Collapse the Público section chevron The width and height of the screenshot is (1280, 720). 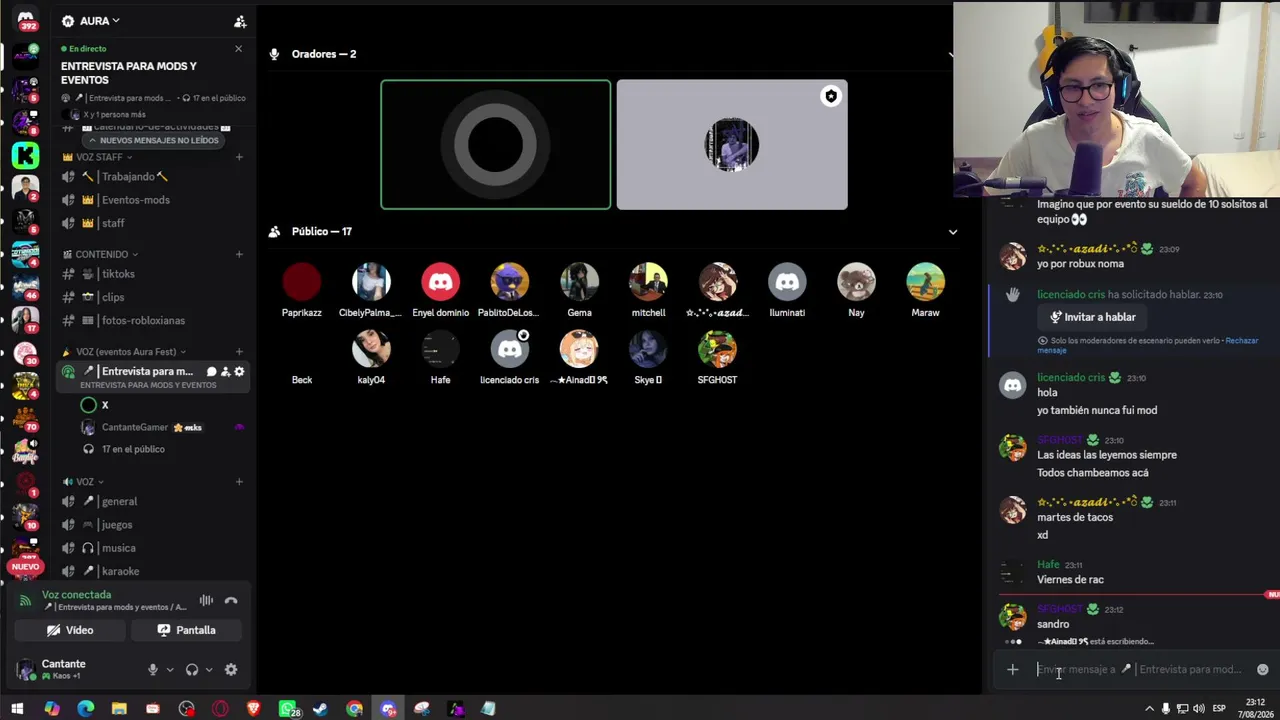952,232
